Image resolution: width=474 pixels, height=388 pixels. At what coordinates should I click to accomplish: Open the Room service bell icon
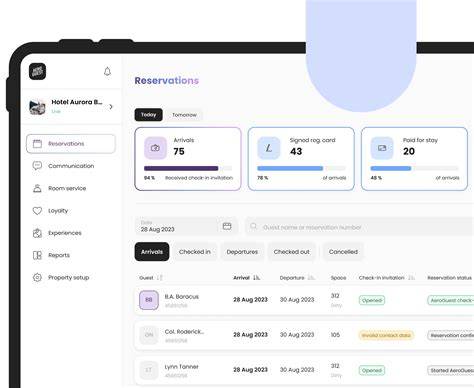coord(37,188)
